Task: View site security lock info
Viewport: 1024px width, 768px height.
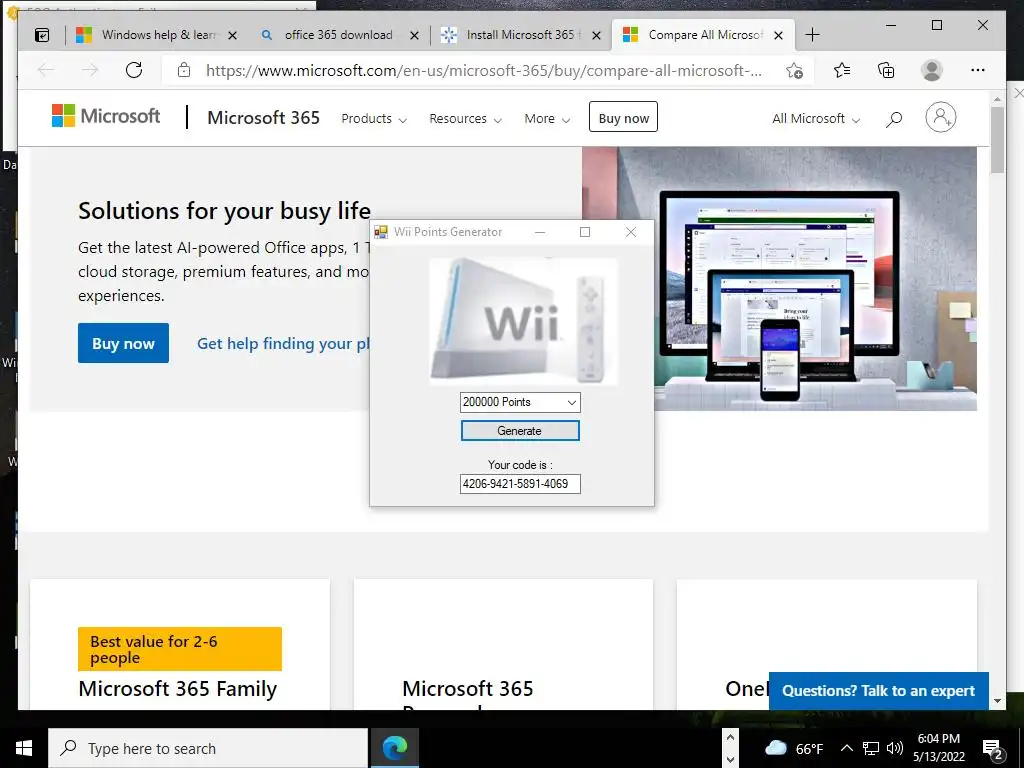Action: 184,70
